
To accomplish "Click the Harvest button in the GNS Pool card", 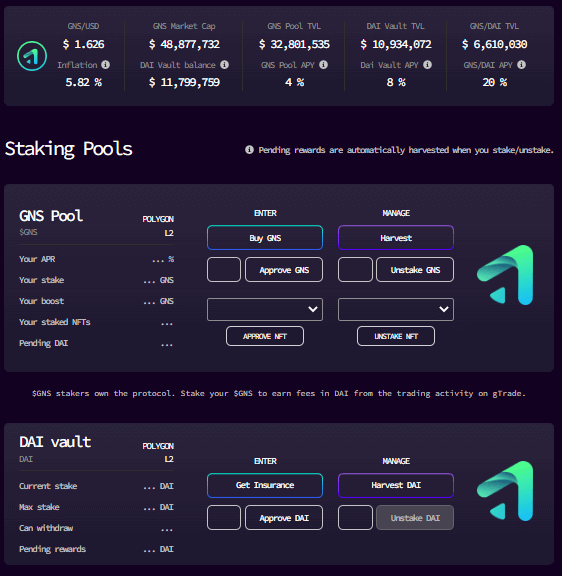I will [396, 238].
